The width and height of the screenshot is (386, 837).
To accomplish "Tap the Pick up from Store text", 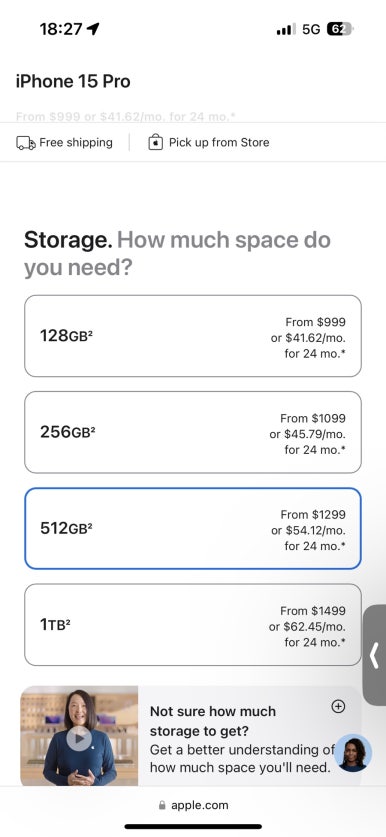I will pos(219,143).
